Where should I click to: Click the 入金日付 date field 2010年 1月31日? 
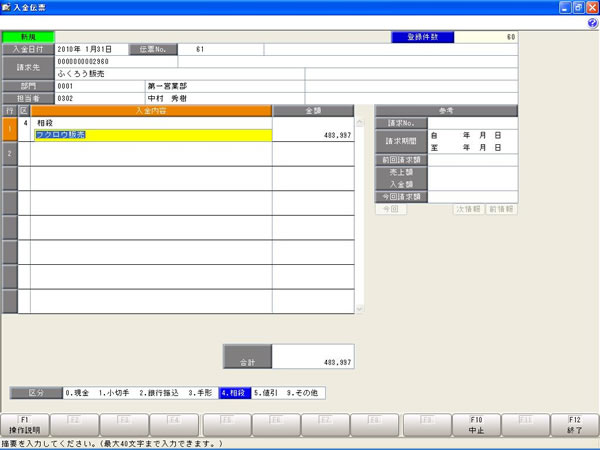click(x=92, y=49)
